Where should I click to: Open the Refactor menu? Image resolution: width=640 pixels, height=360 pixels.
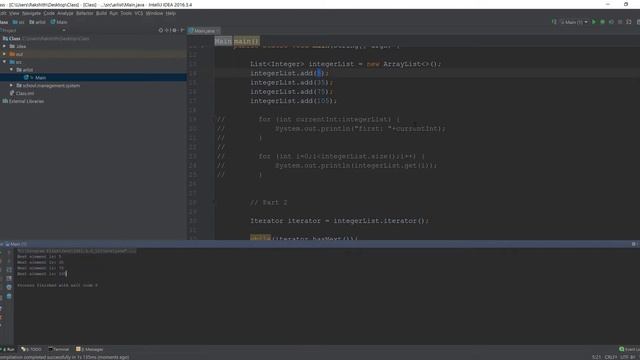click(85, 13)
